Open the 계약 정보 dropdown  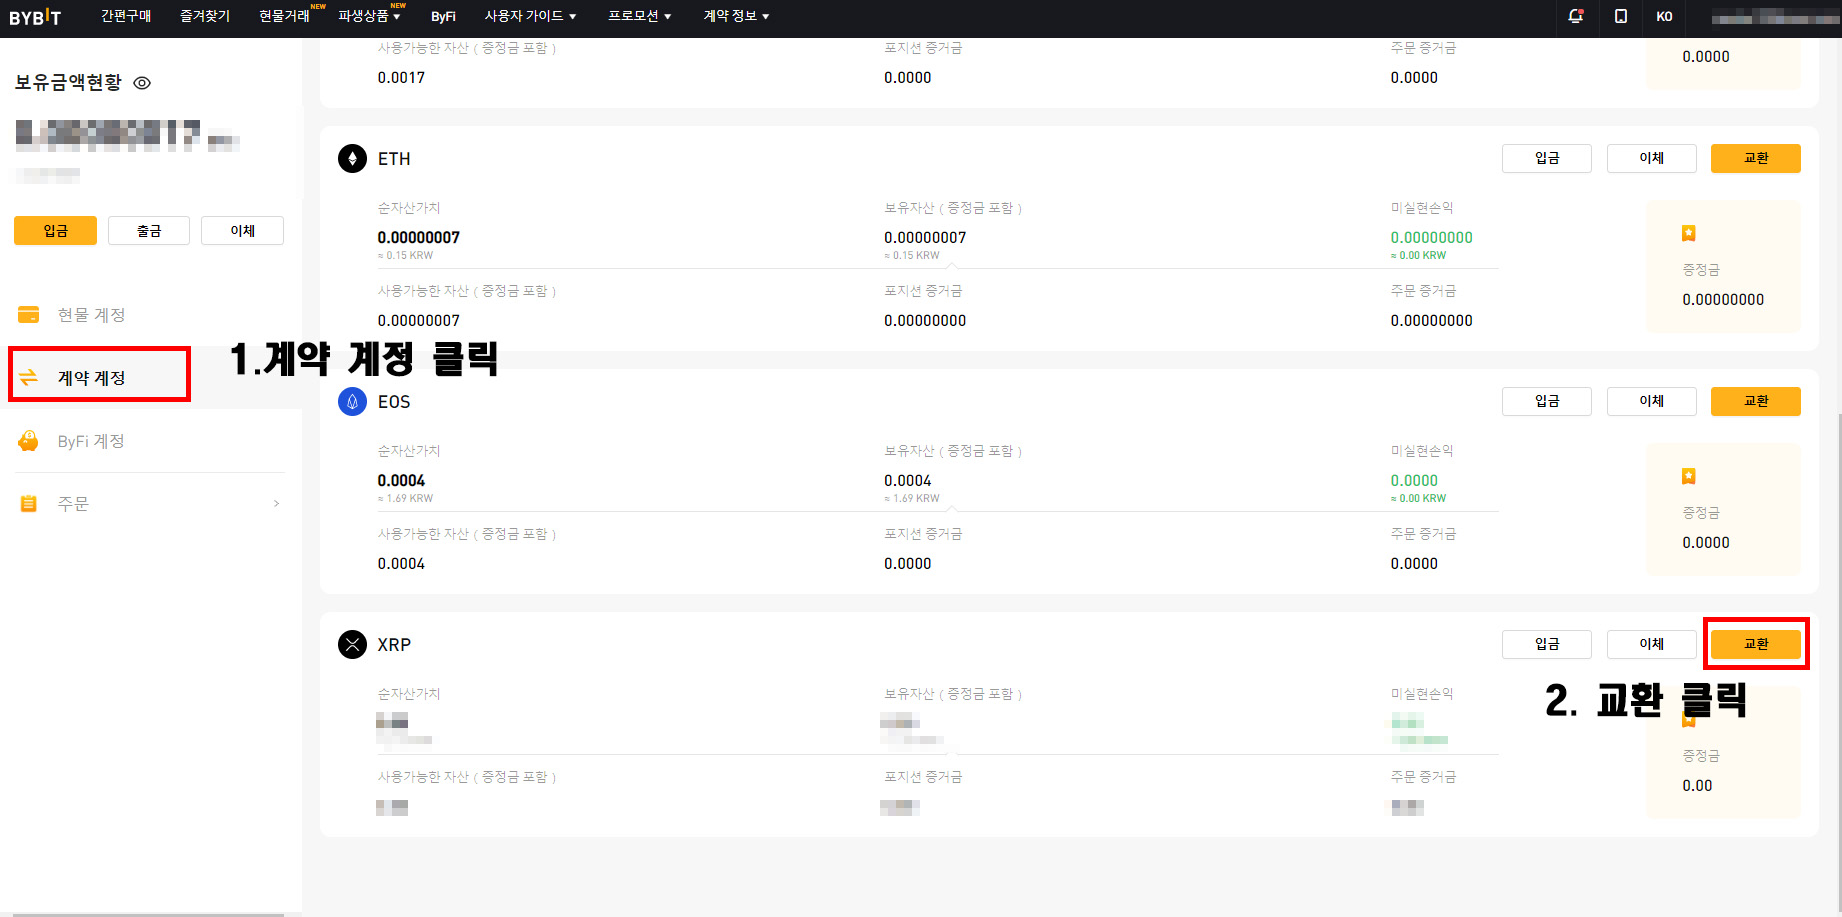(736, 16)
